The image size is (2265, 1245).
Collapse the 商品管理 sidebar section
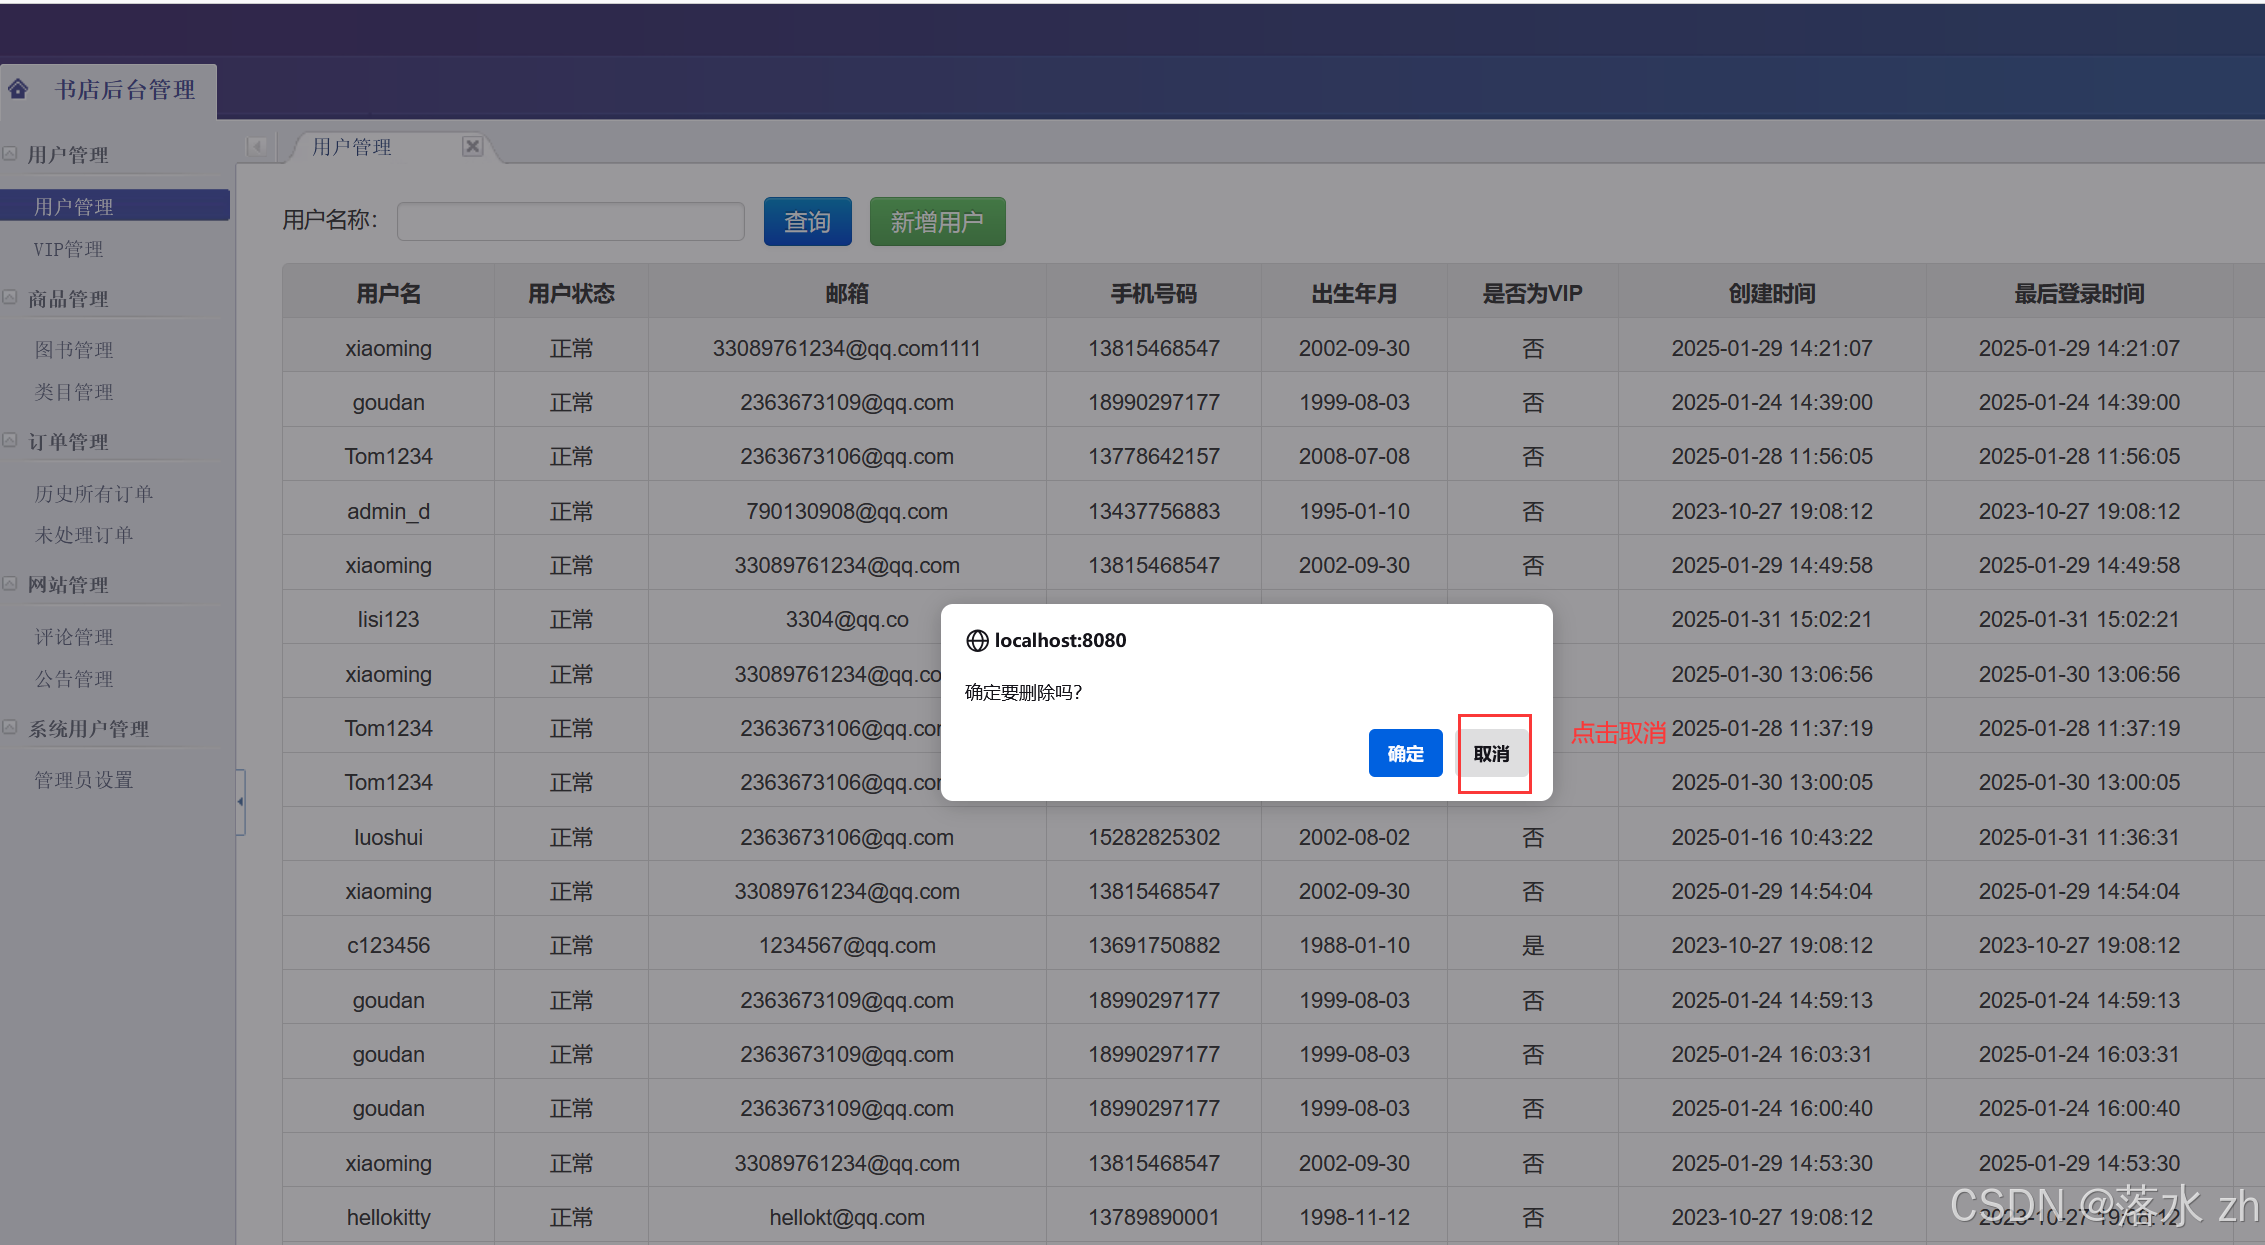[x=10, y=298]
